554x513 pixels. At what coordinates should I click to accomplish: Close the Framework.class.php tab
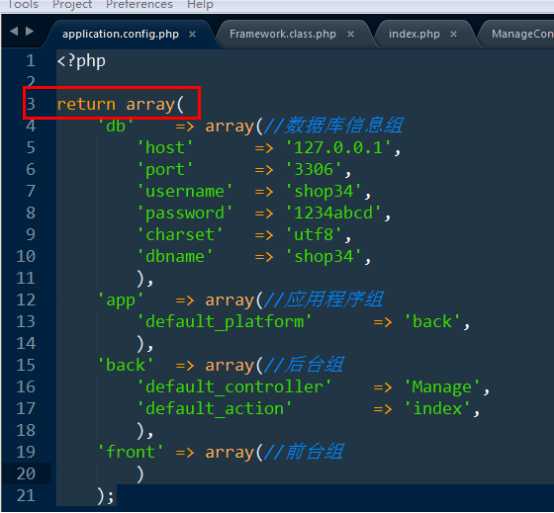point(350,34)
